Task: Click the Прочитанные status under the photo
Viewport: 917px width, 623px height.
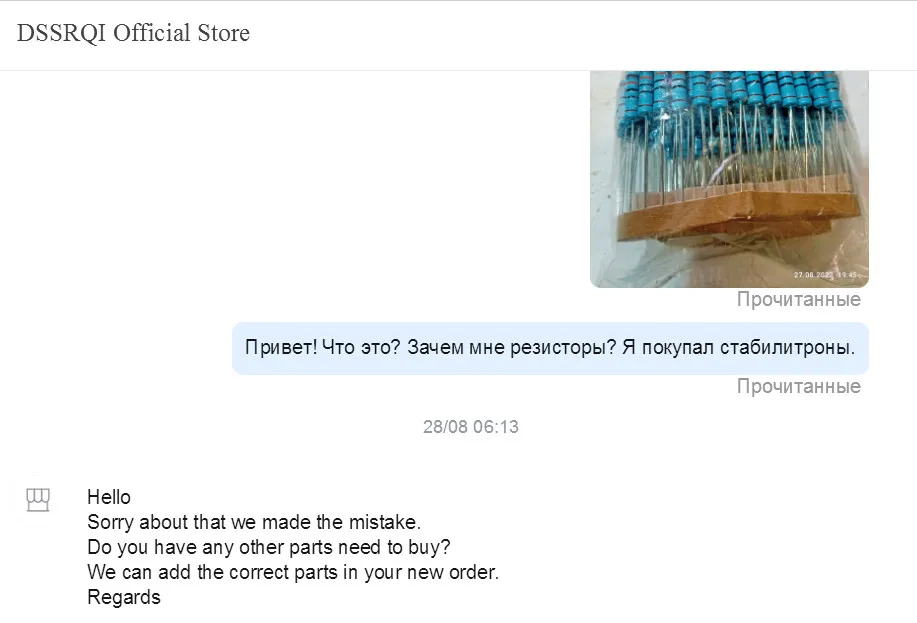Action: [x=799, y=299]
